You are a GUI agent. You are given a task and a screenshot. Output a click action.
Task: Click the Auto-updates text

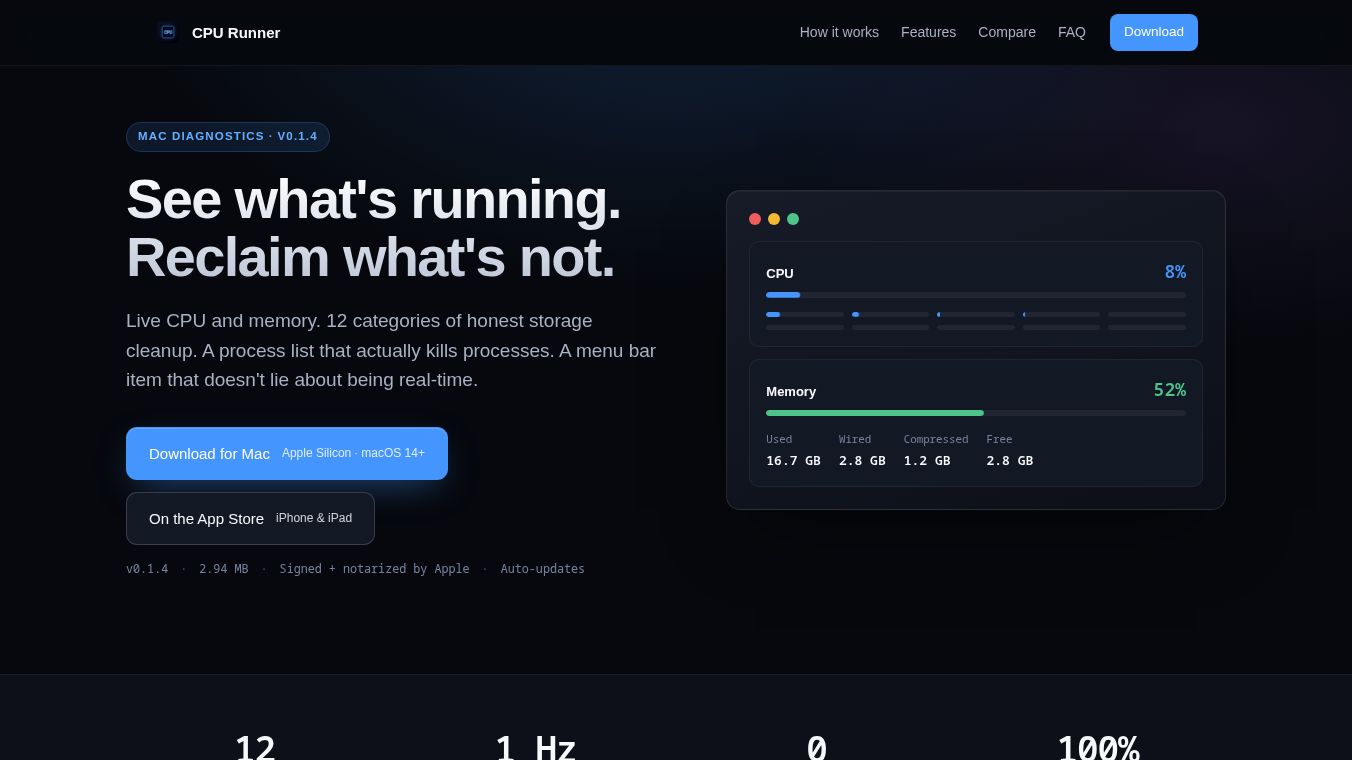(543, 569)
